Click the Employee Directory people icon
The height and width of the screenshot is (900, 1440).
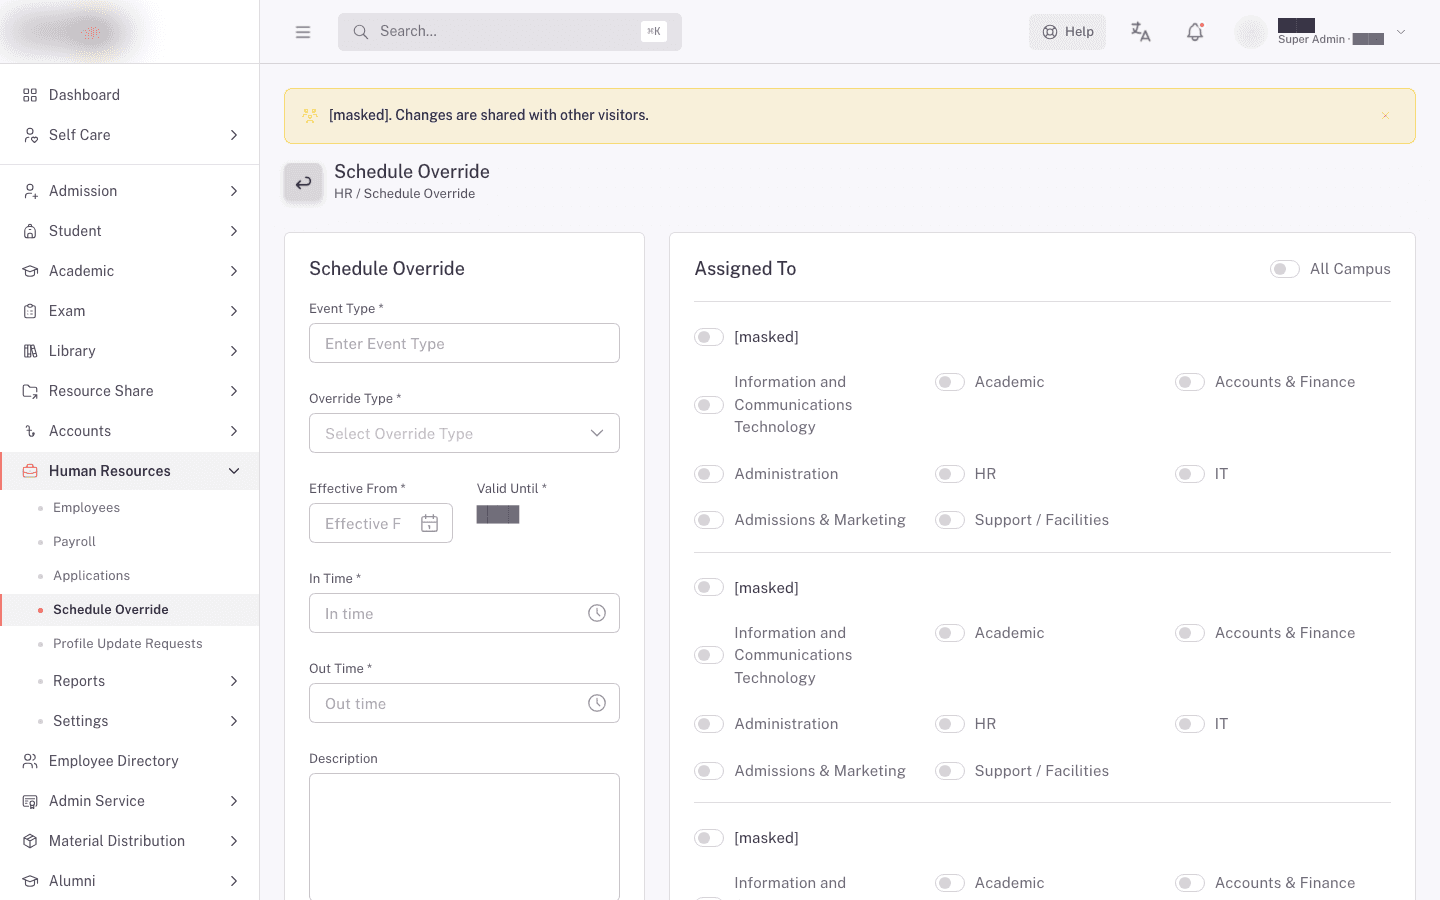[x=30, y=761]
